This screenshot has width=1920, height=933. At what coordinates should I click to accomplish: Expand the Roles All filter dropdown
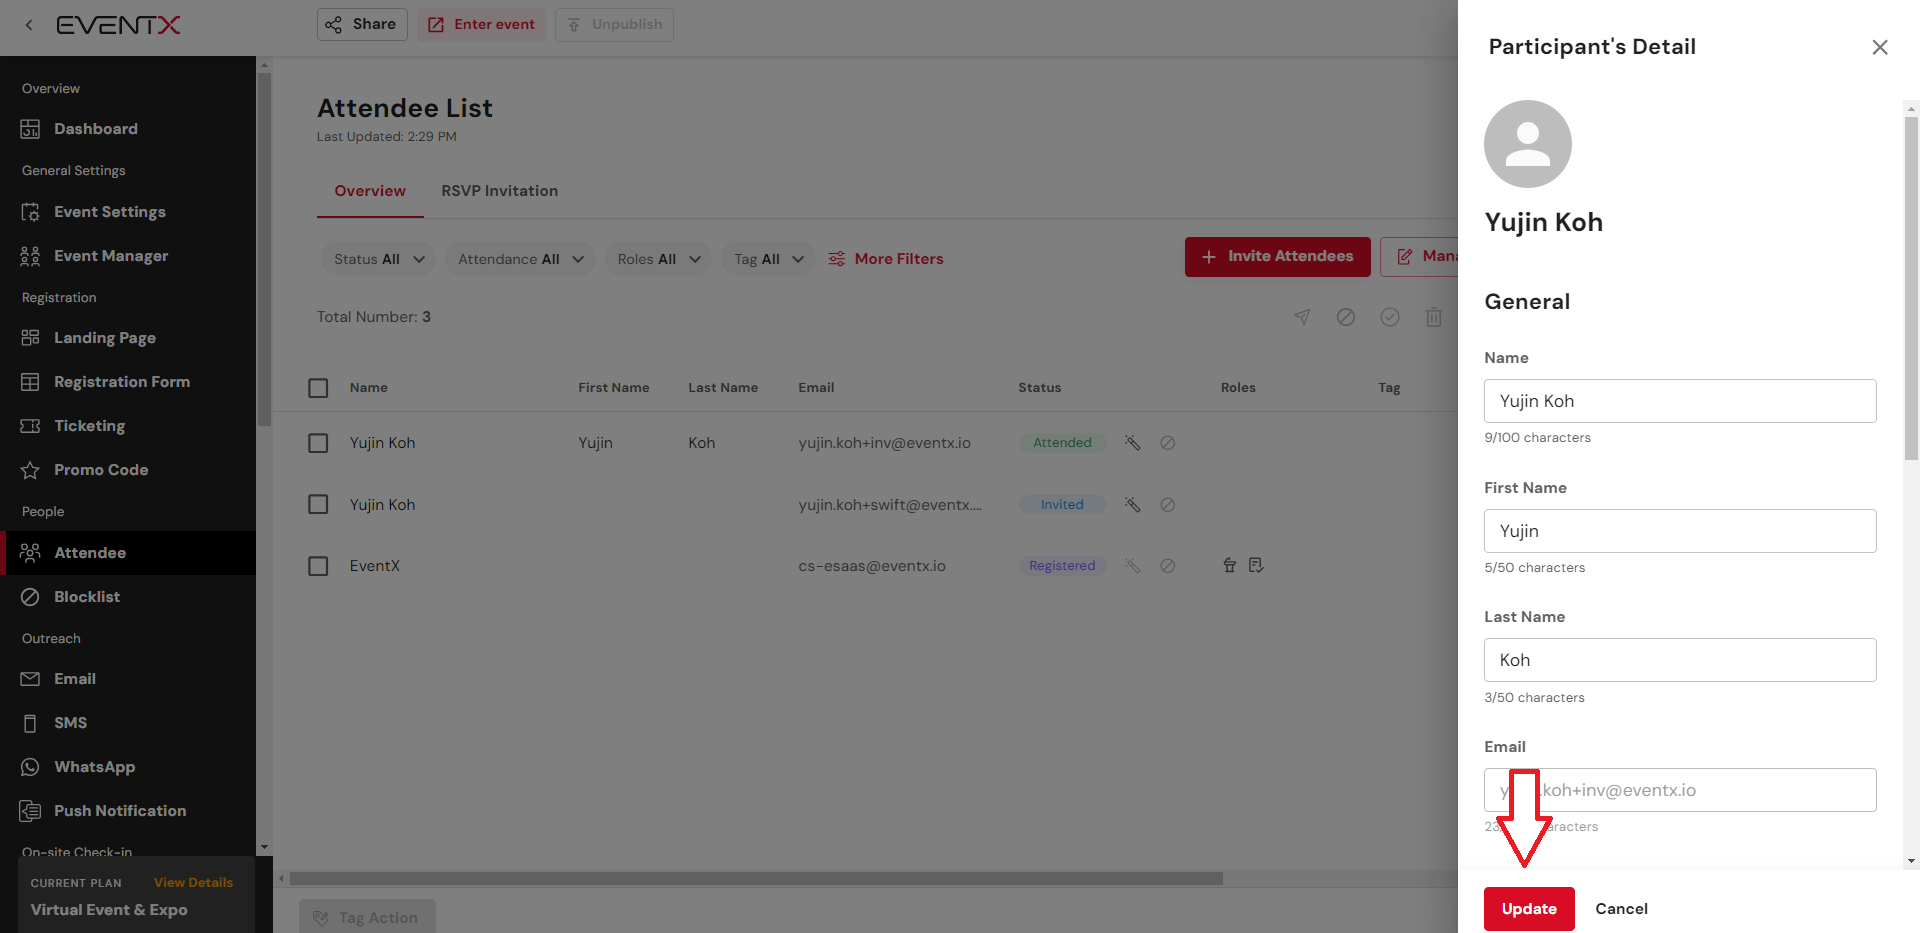coord(658,259)
